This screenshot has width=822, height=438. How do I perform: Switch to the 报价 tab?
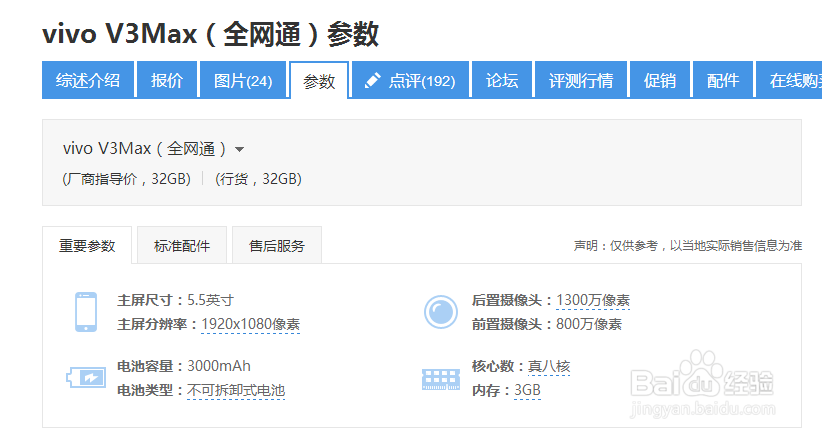[167, 80]
